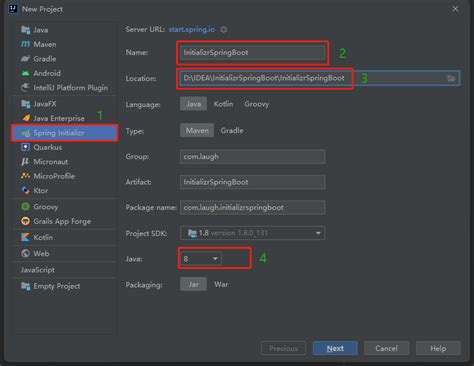Select Groovy as the language
474x366 pixels.
point(256,104)
